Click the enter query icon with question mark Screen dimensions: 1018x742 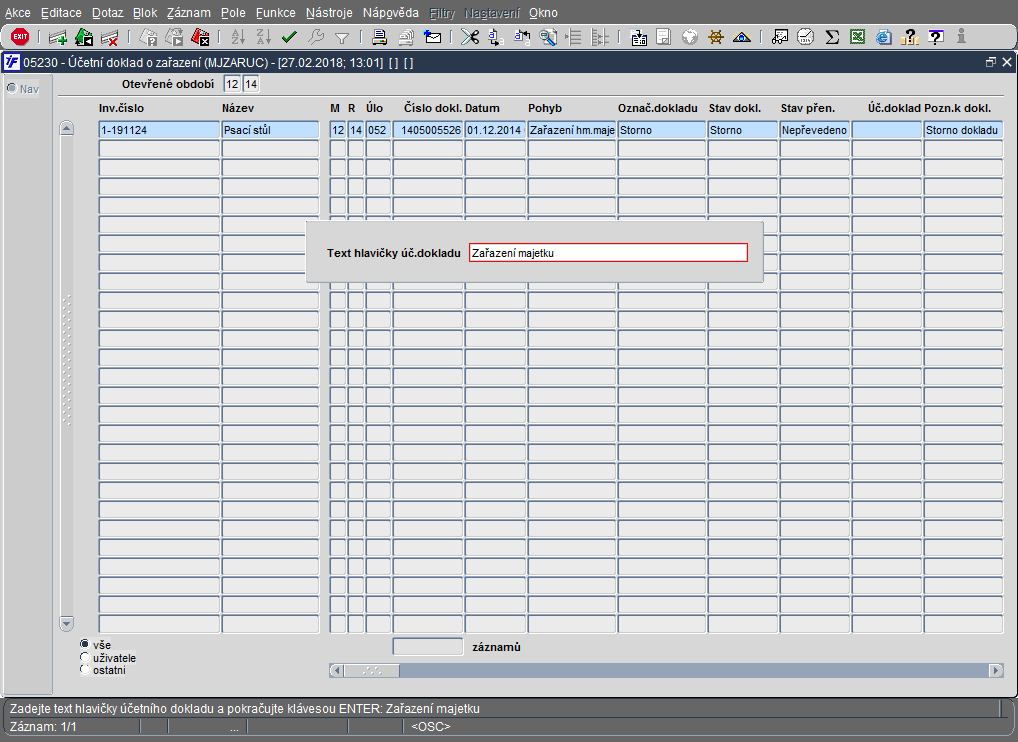[x=149, y=38]
